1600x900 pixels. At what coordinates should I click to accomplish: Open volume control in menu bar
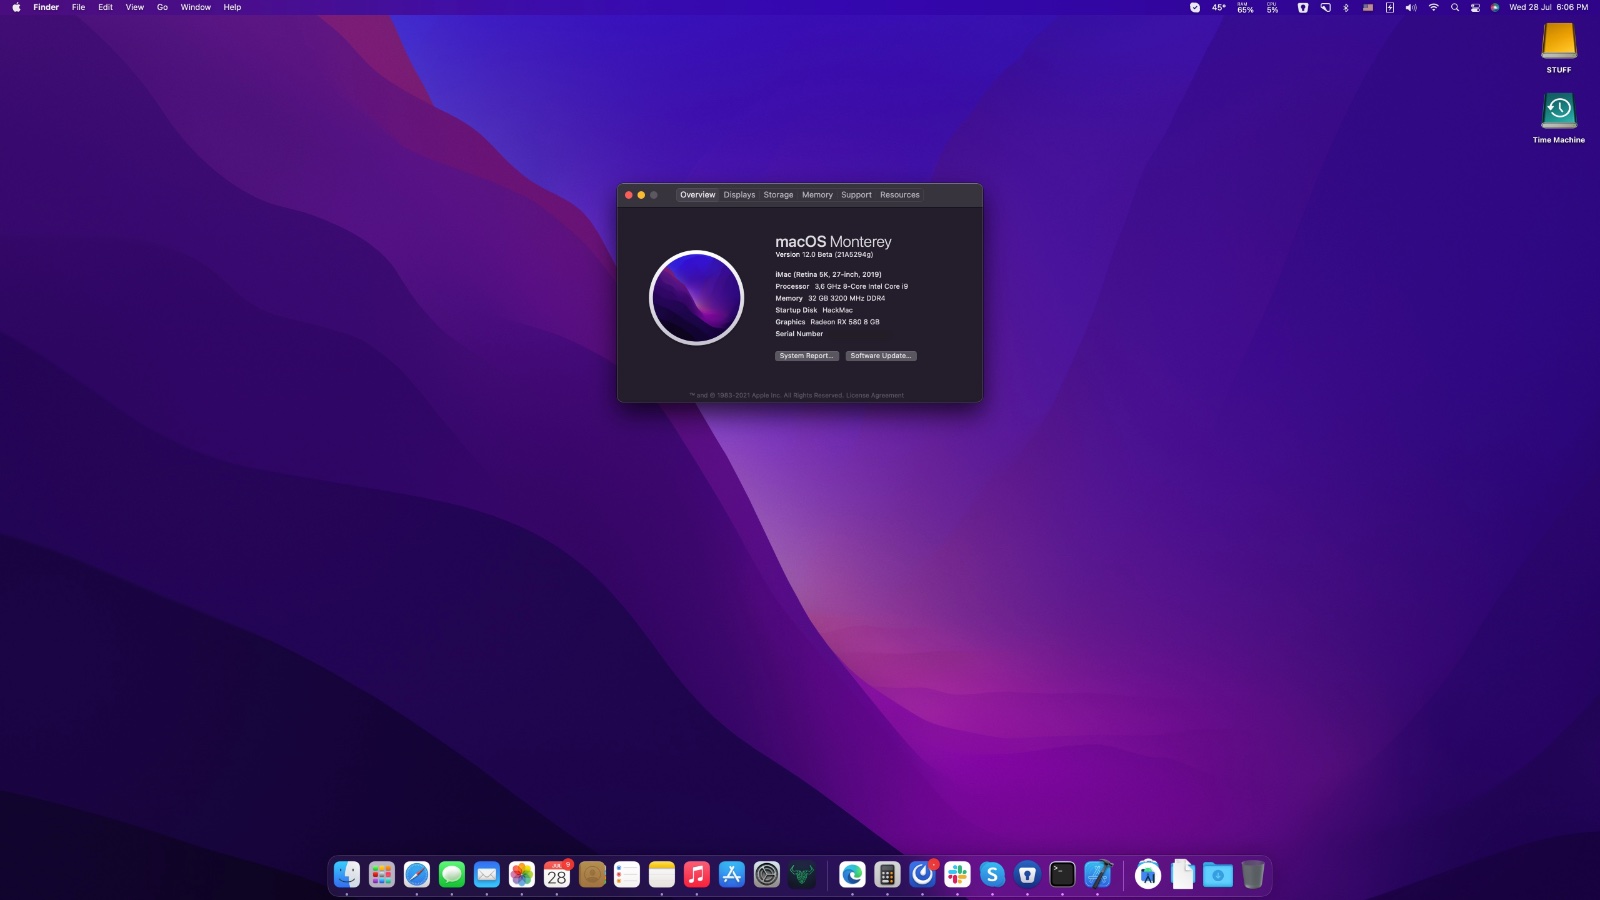click(x=1411, y=7)
